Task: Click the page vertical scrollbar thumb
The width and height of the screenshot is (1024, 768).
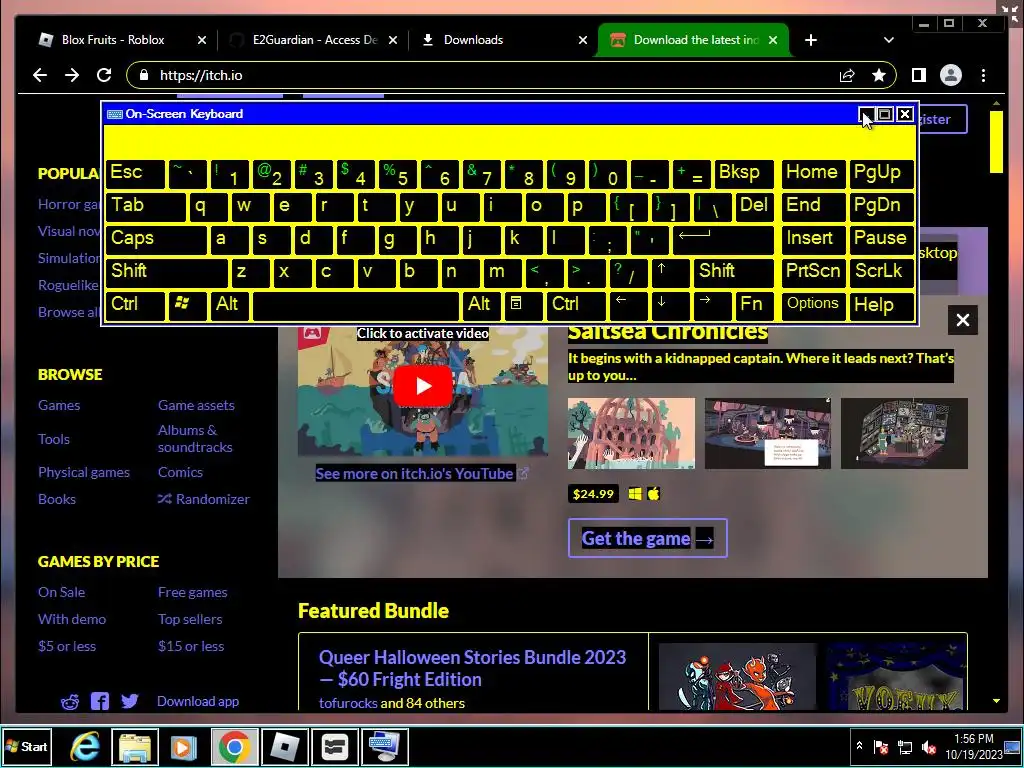Action: [x=996, y=142]
